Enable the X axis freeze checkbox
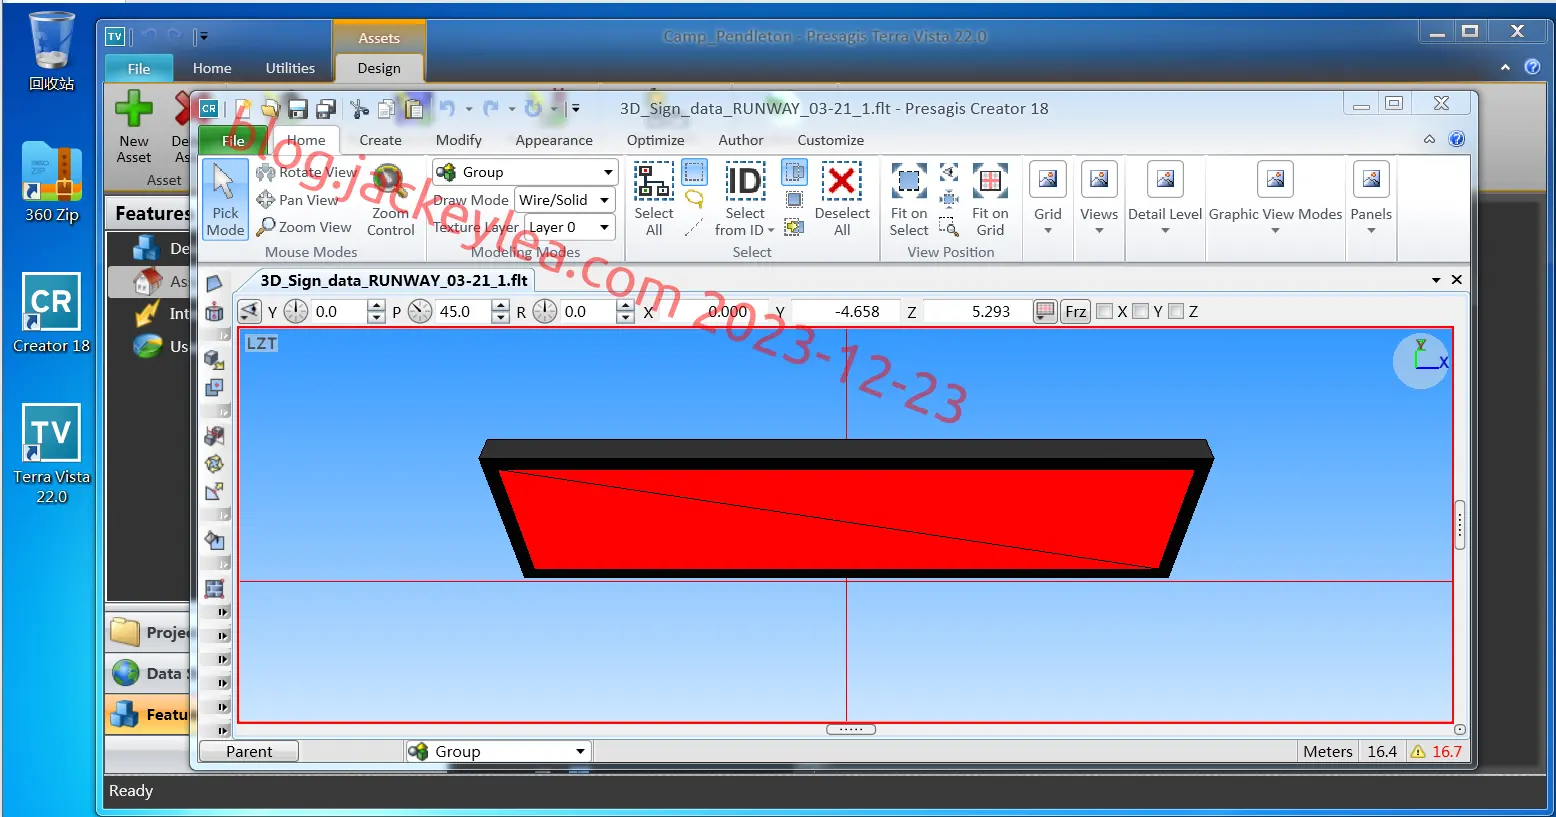The width and height of the screenshot is (1556, 817). click(1105, 311)
